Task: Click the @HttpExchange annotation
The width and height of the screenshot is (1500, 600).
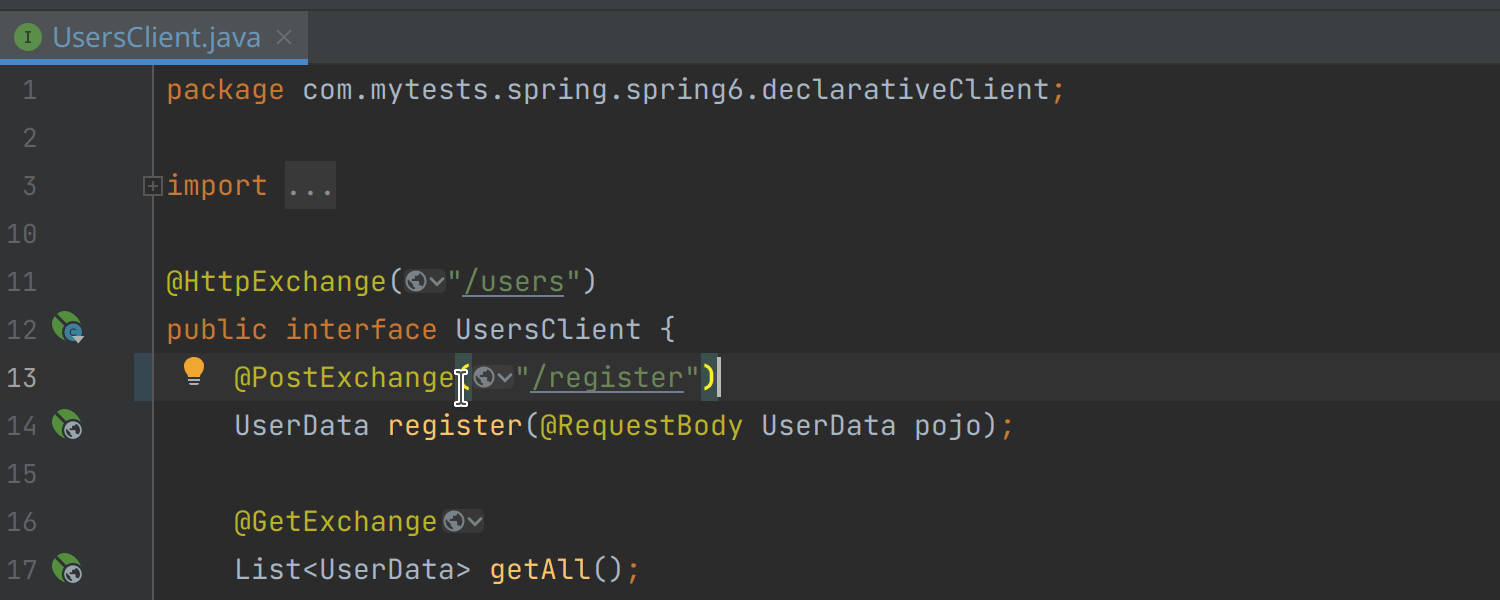Action: (276, 282)
